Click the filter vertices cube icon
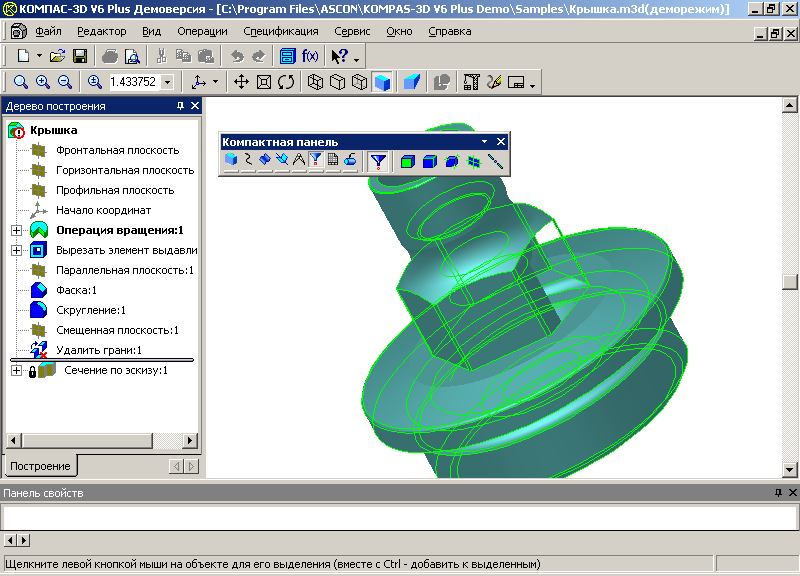This screenshot has height=576, width=800. [x=452, y=162]
